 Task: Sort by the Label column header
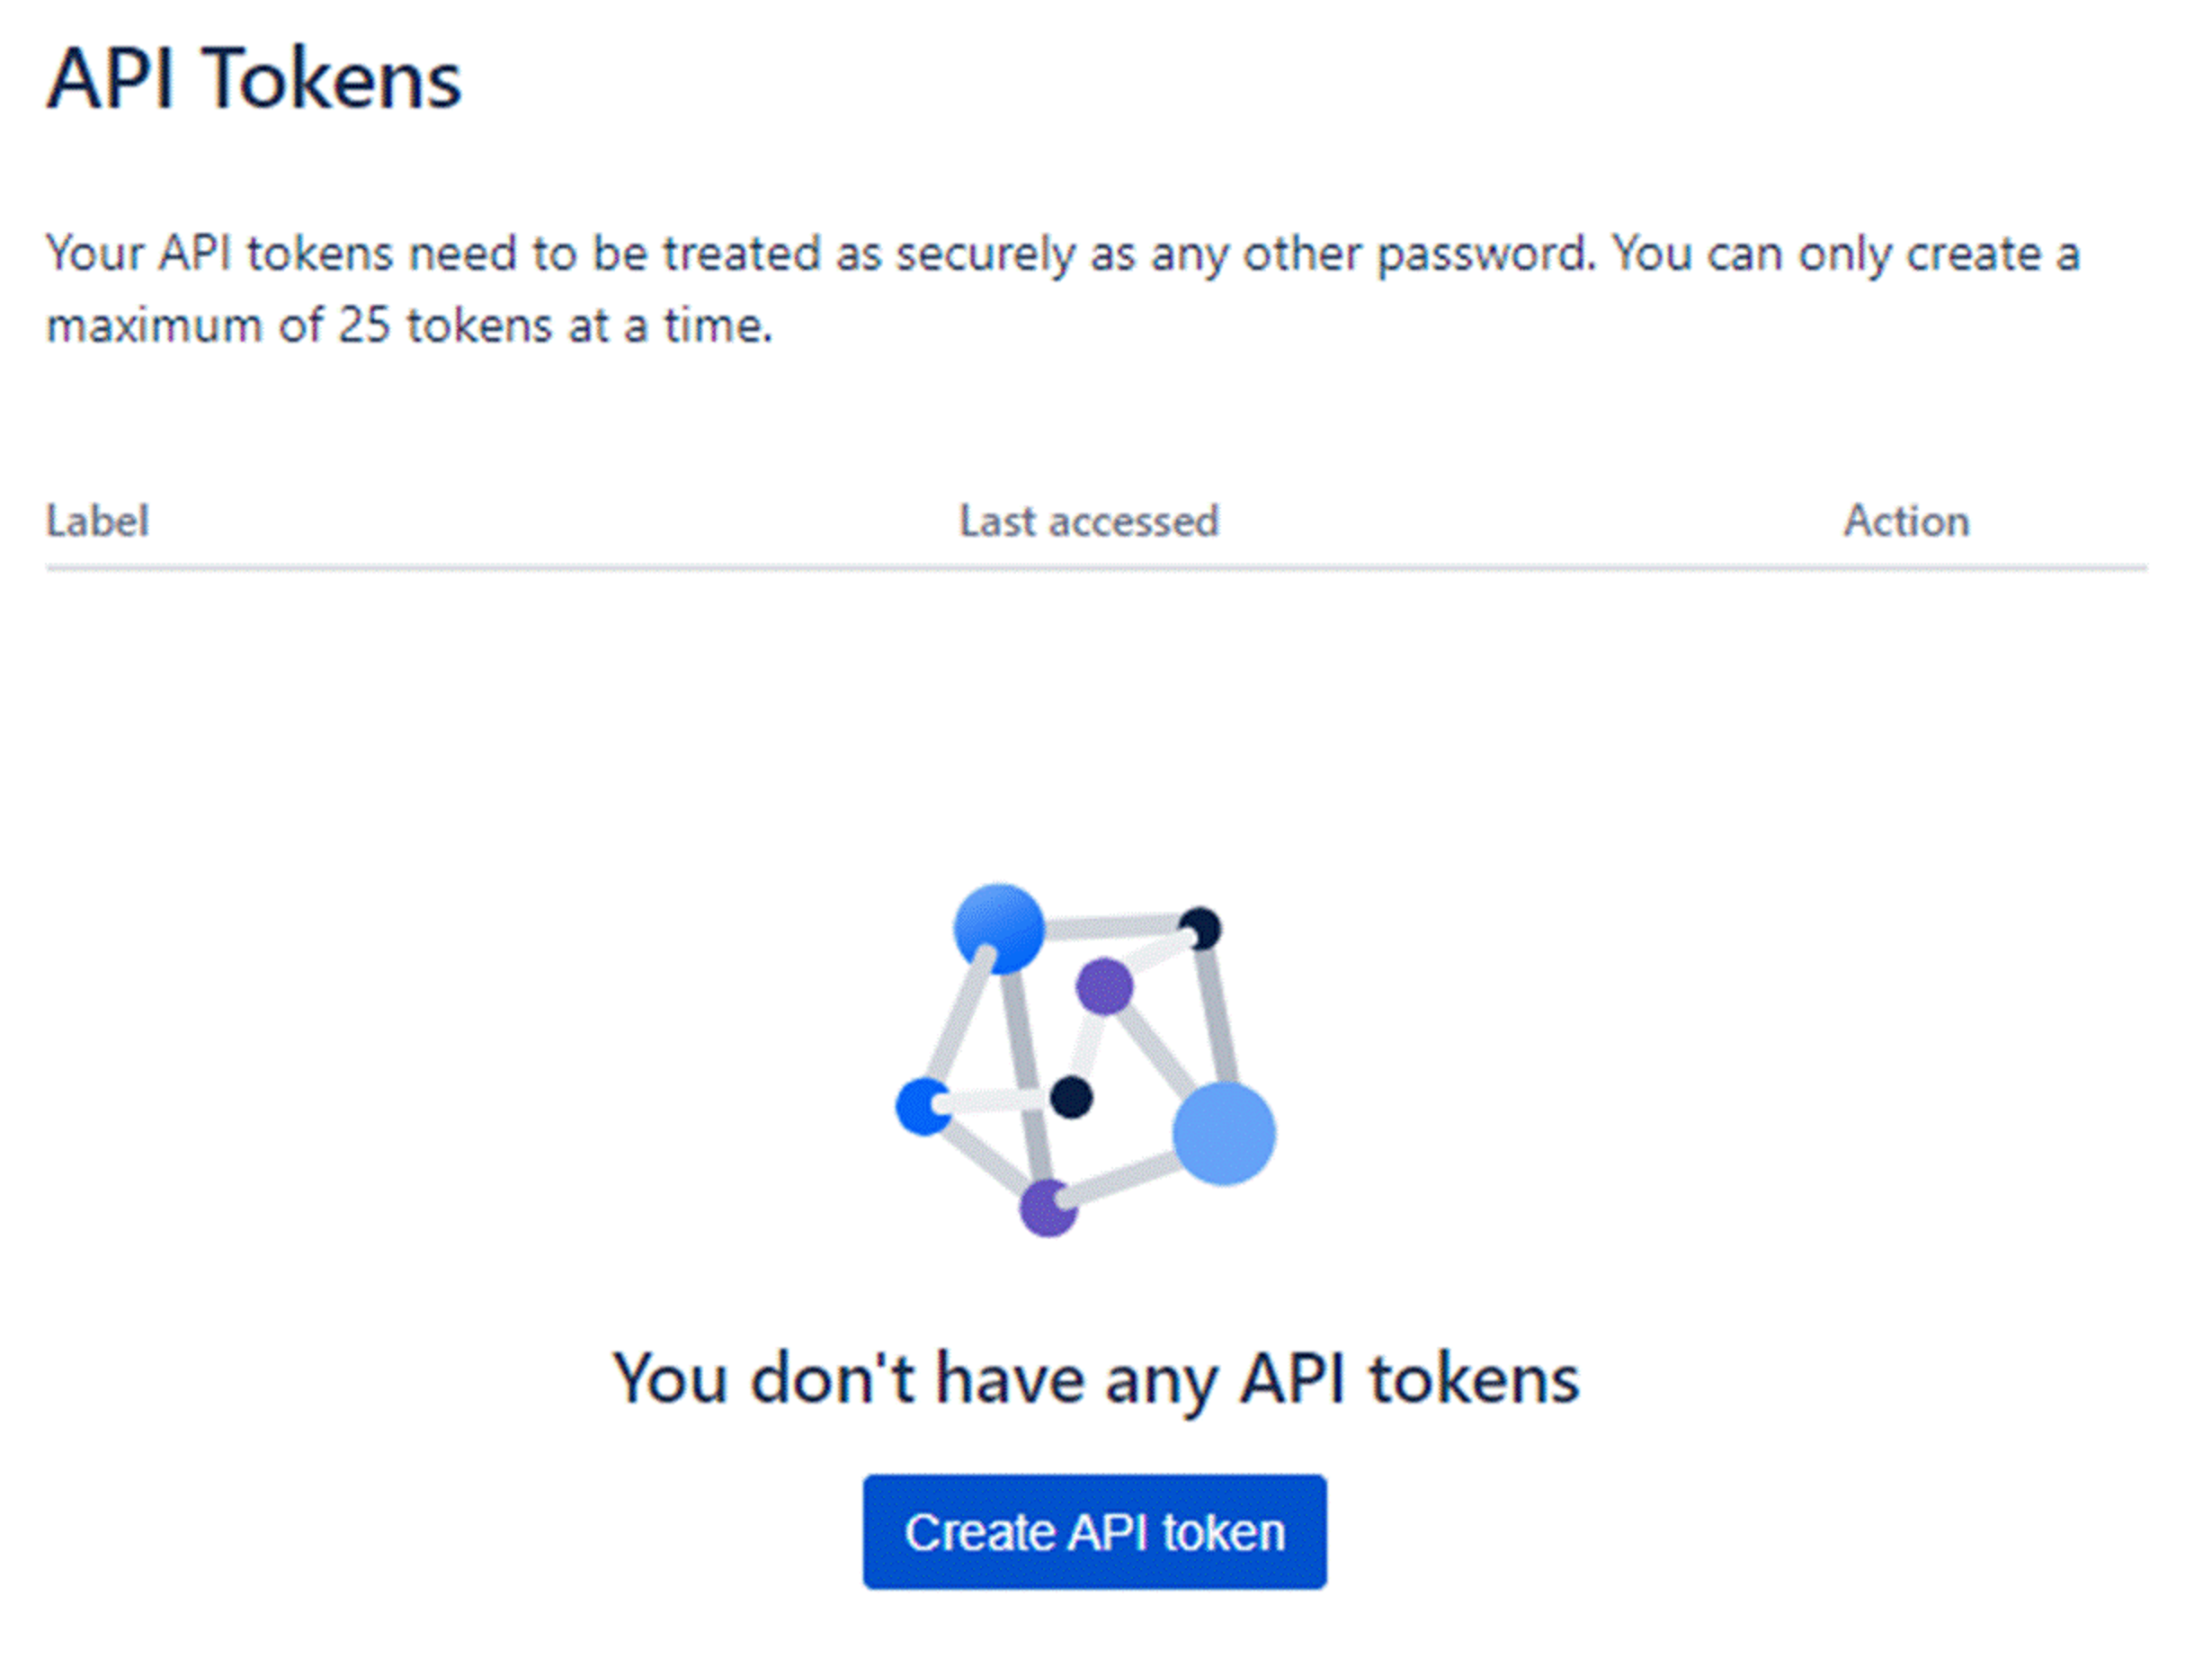97,521
